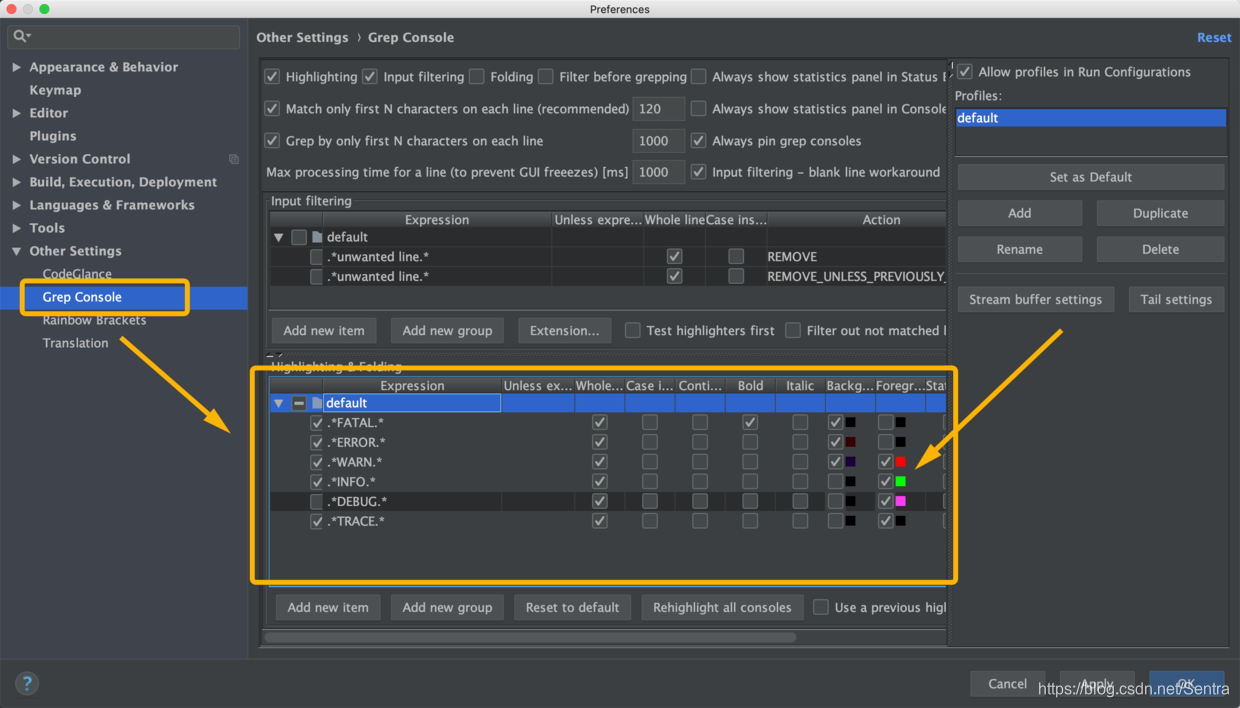The width and height of the screenshot is (1240, 708).
Task: Click the horizontal scrollbar at bottom
Action: [530, 637]
